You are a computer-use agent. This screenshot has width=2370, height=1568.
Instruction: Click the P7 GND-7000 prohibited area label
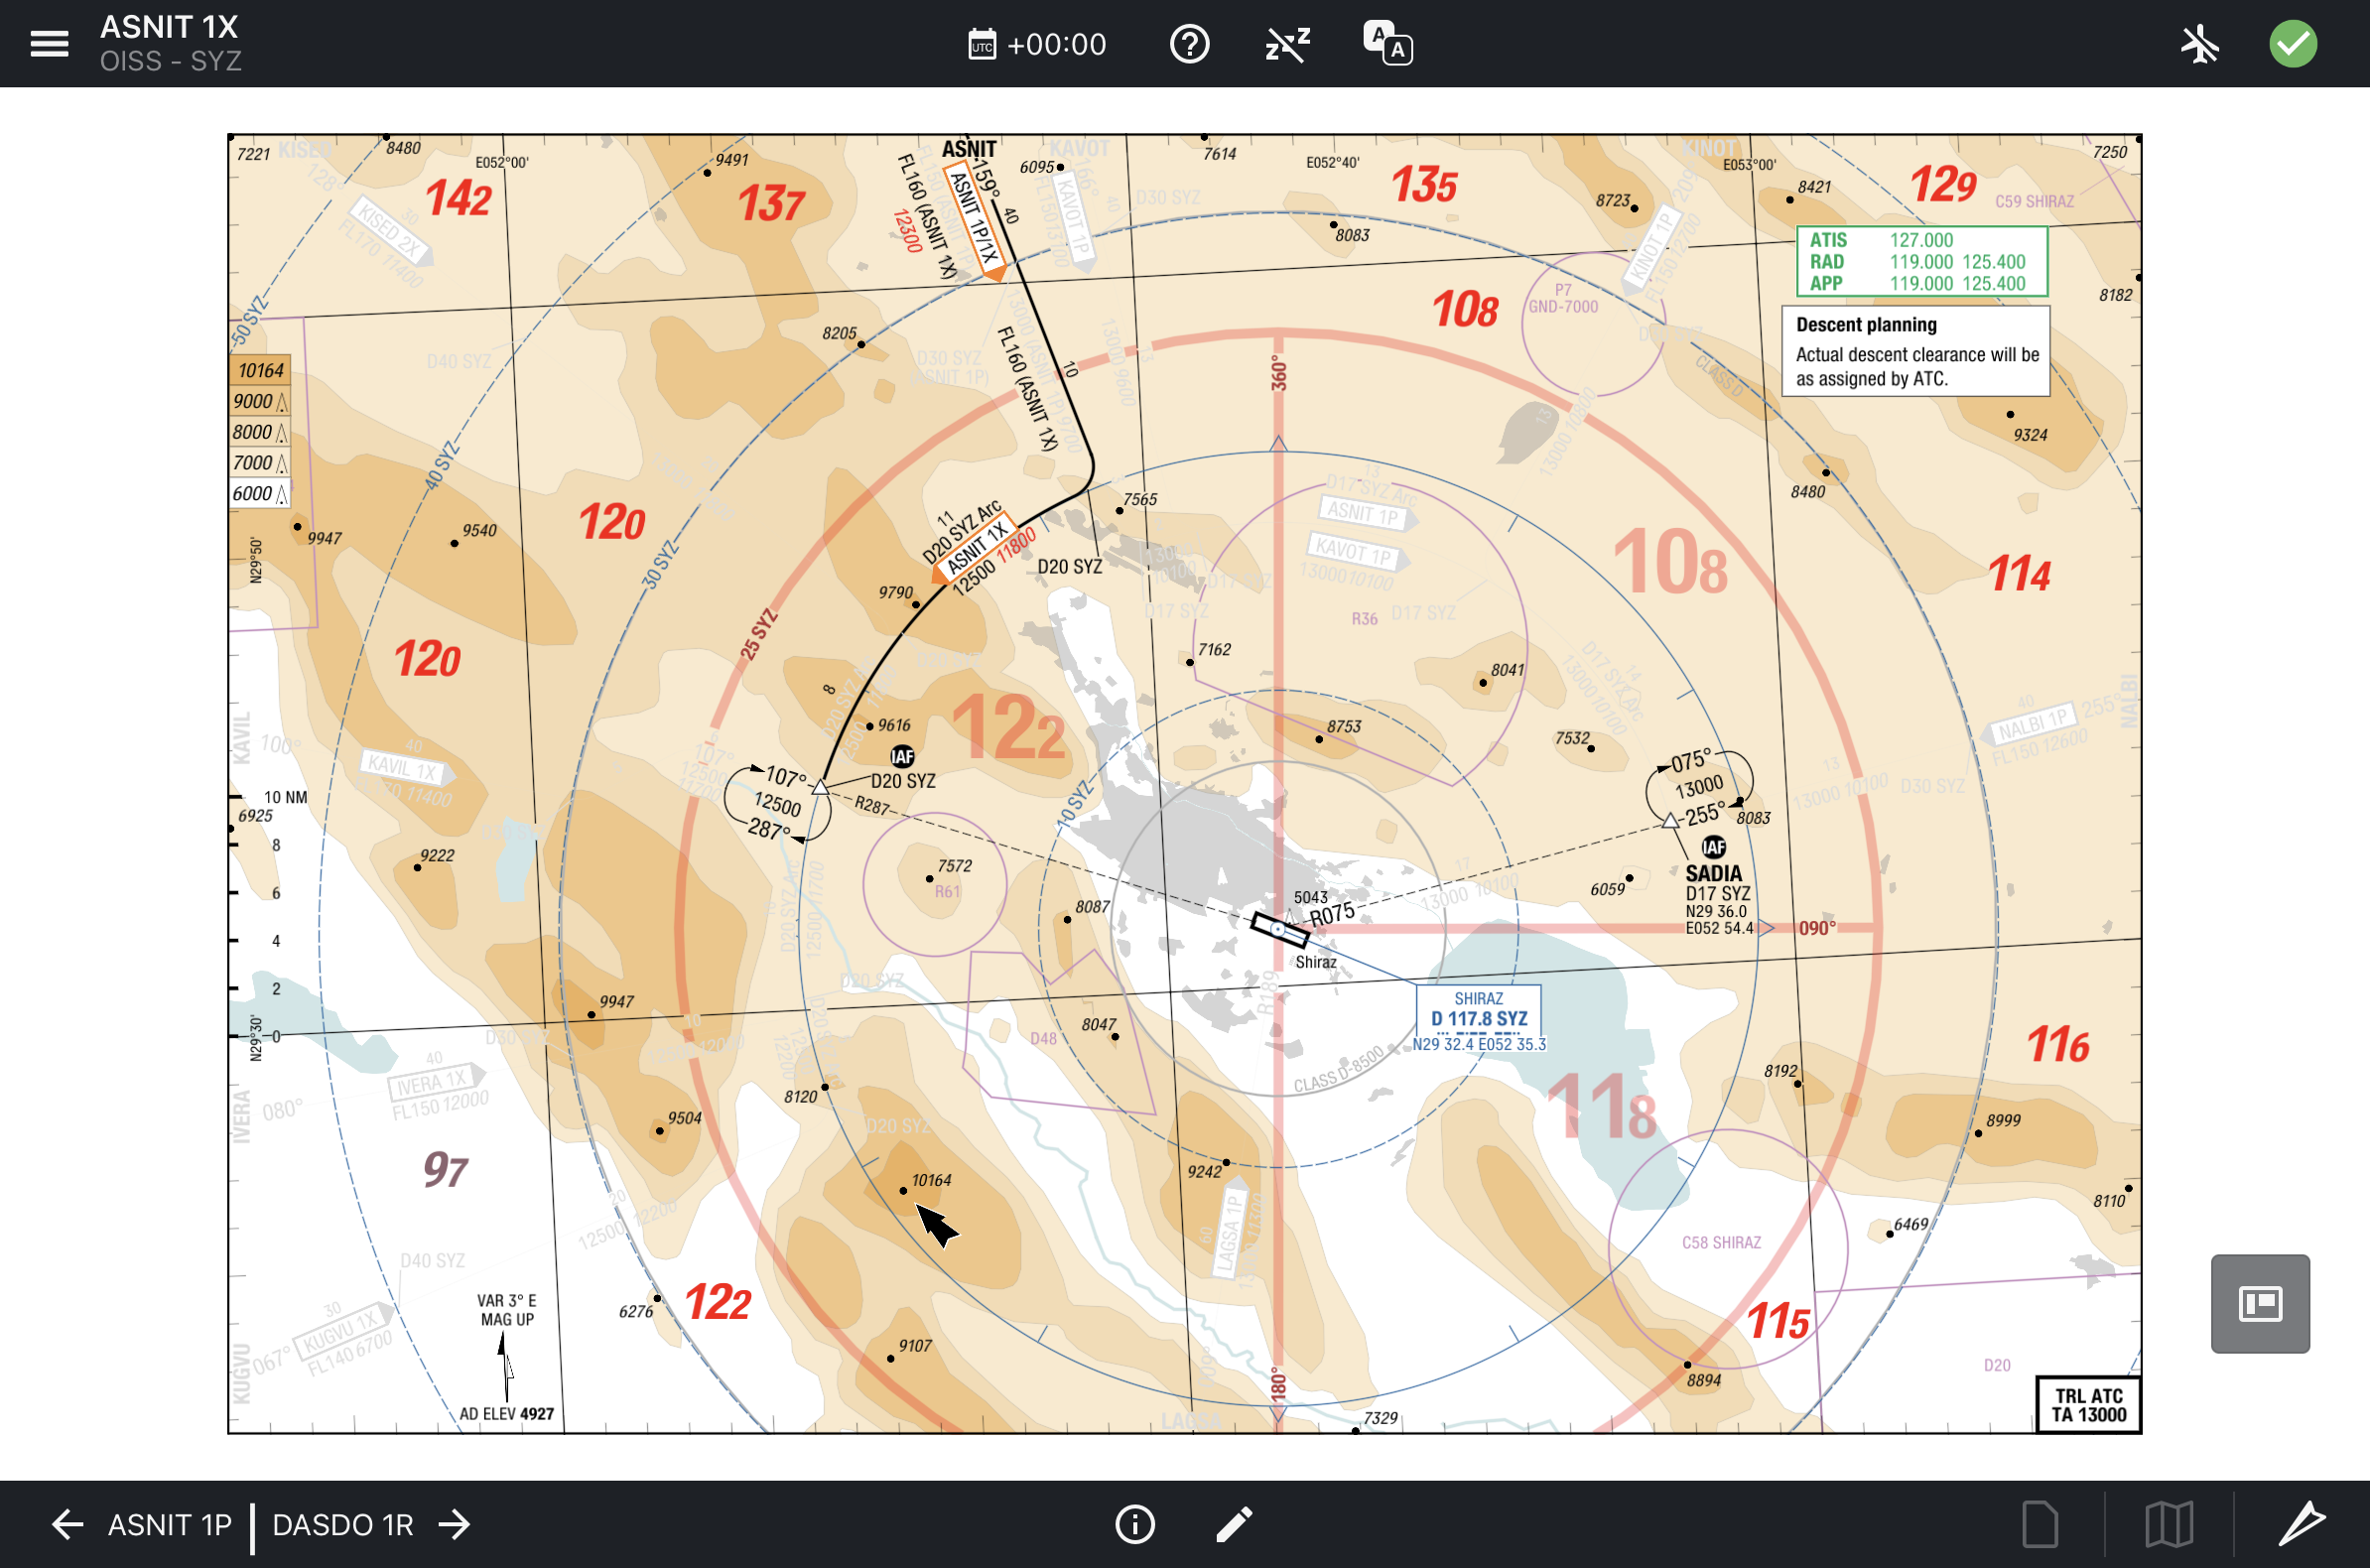tap(1562, 298)
